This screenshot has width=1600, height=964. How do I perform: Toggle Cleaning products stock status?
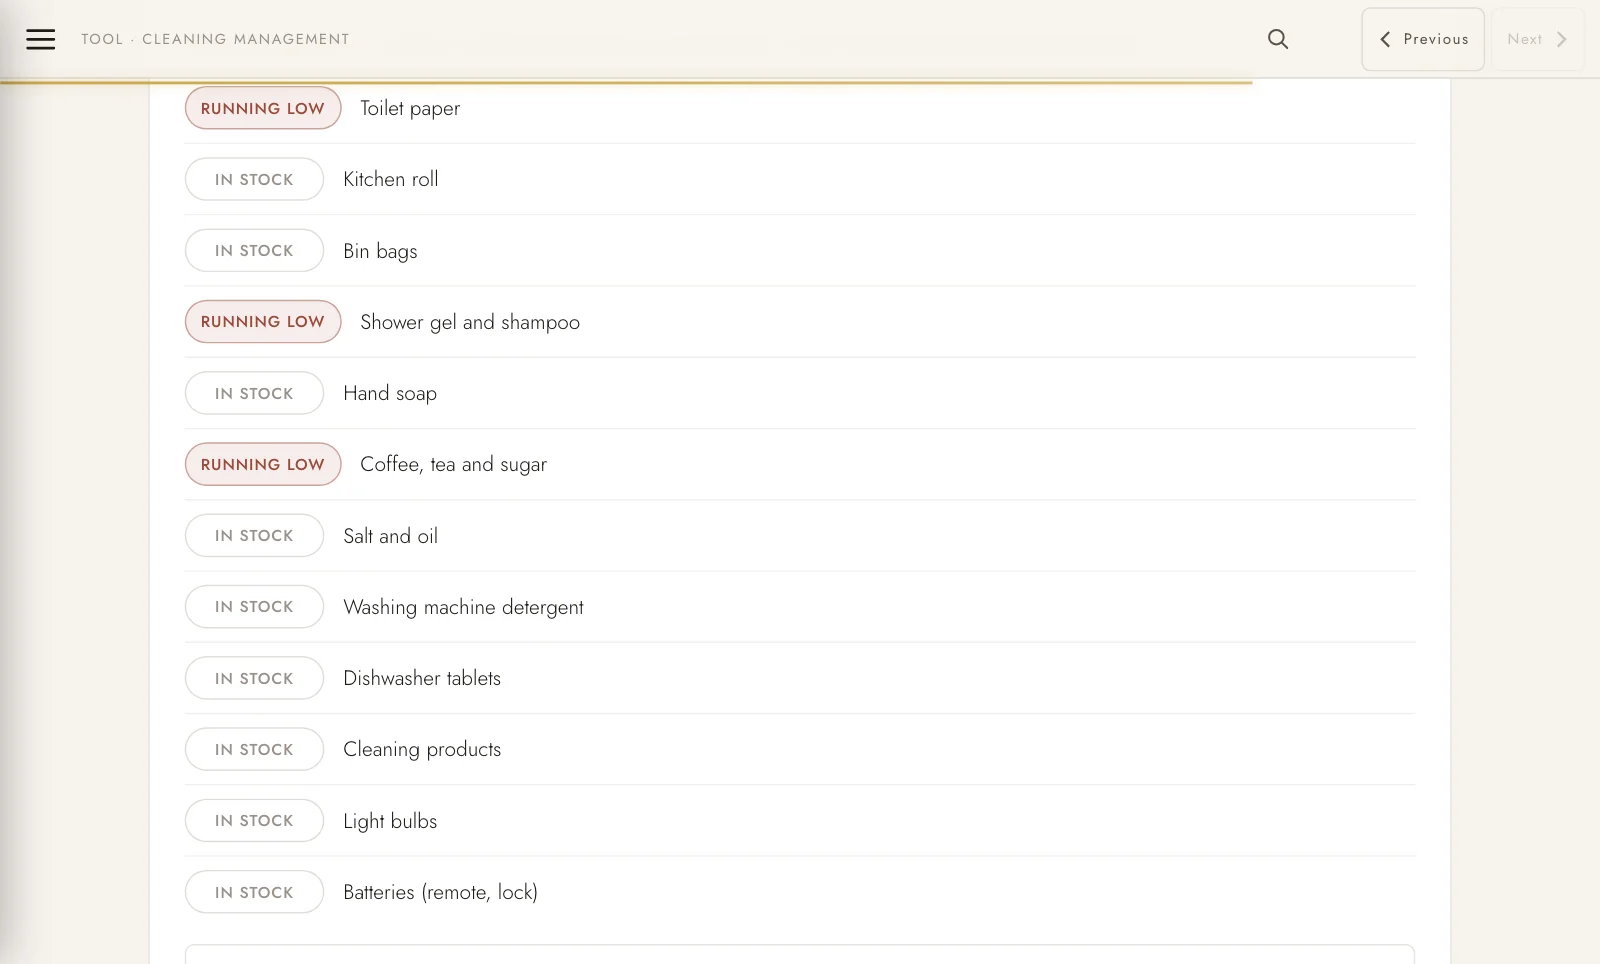pyautogui.click(x=254, y=749)
